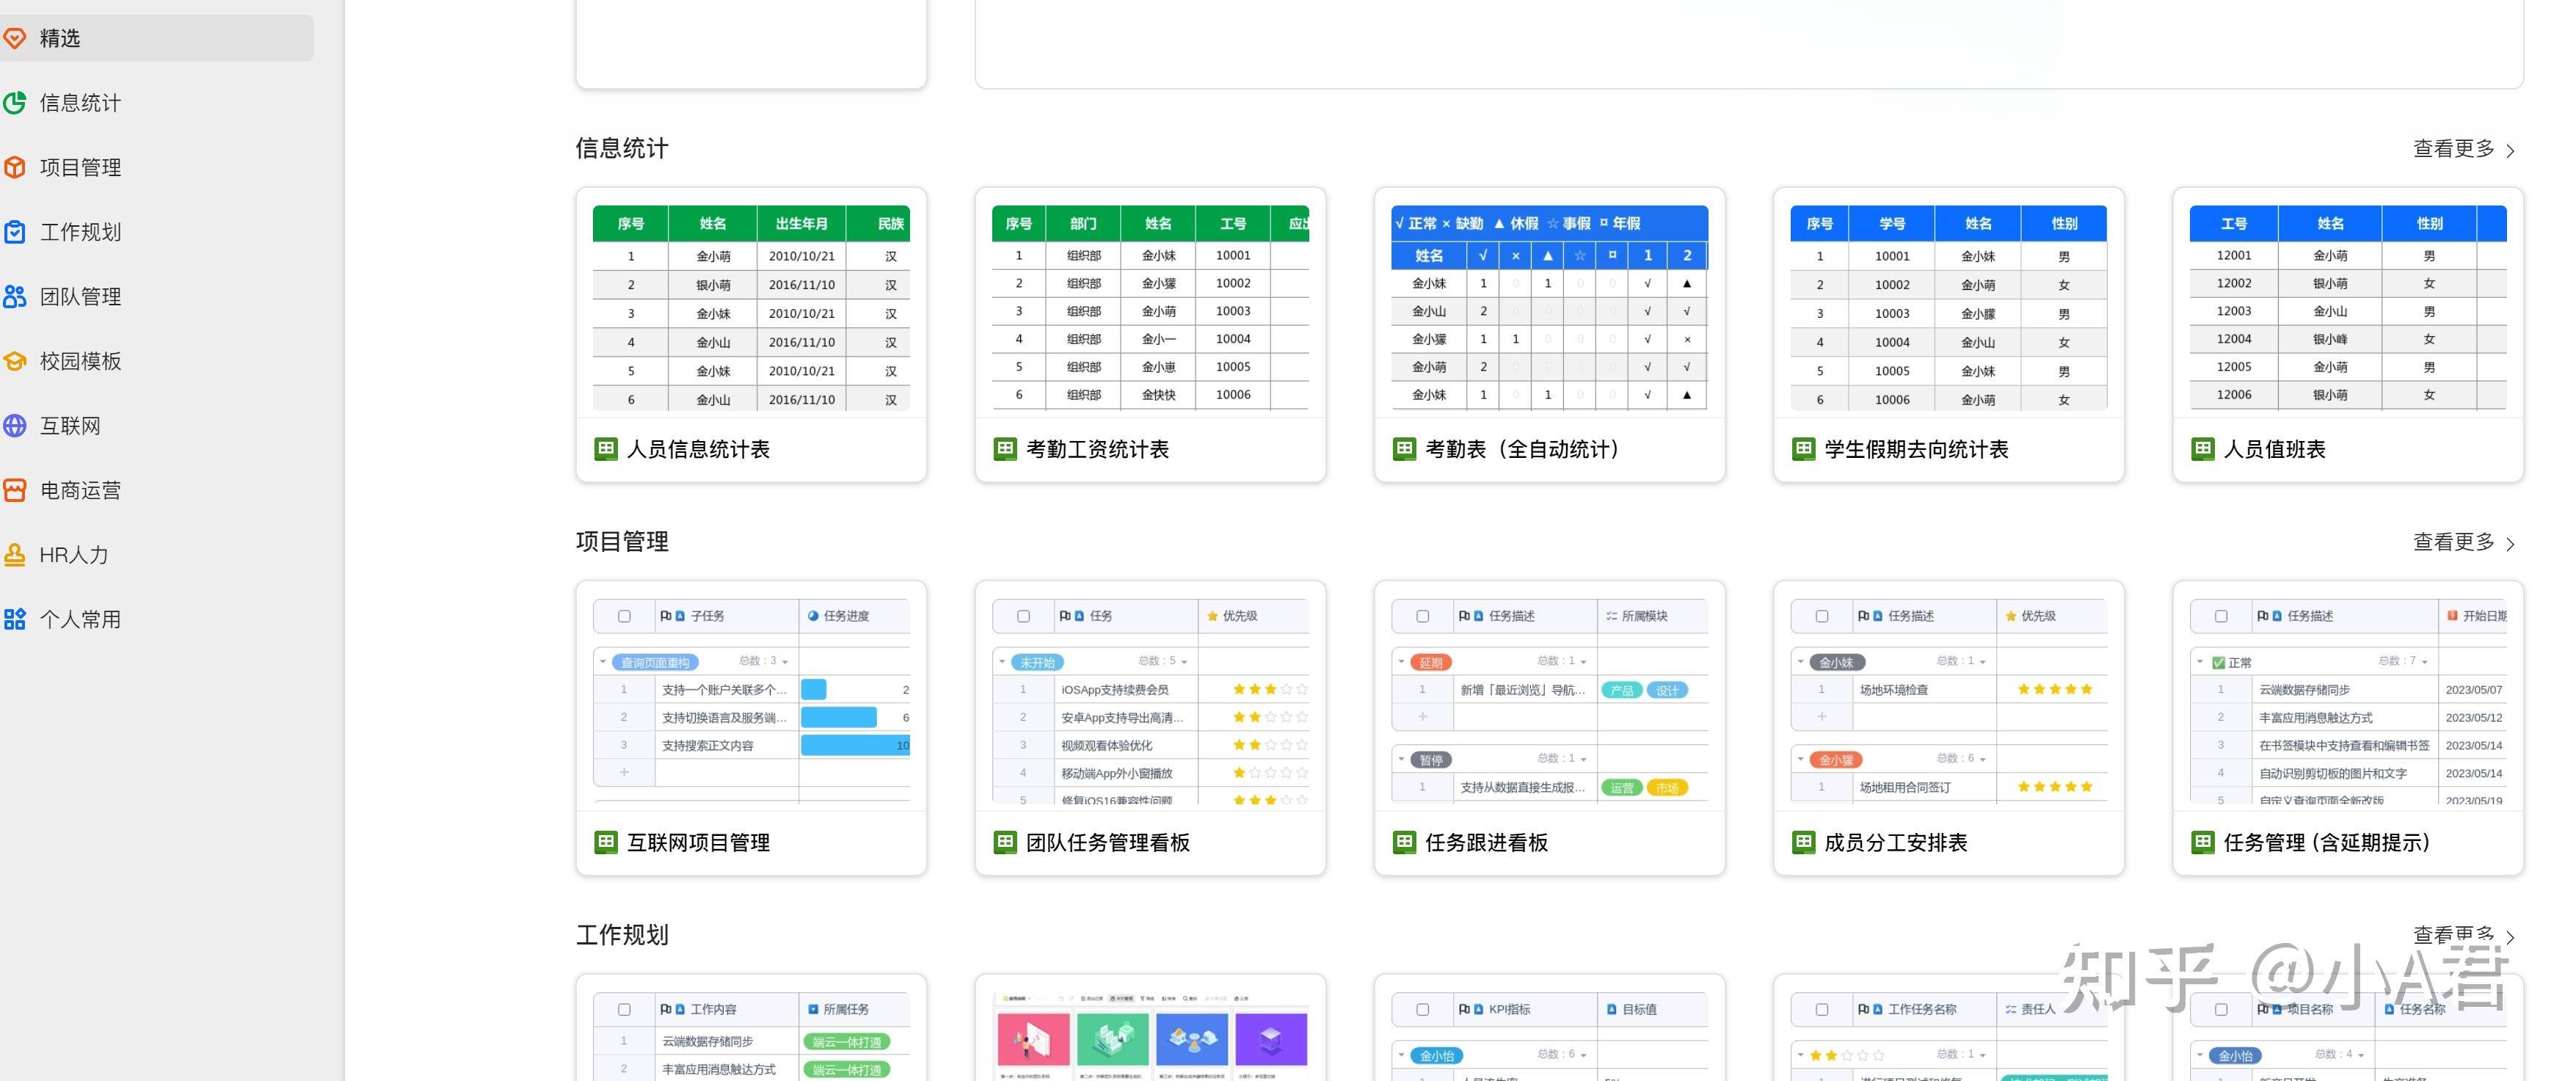Click the 工作规划 clipboard icon
2576x1081 pixels.
pos(14,232)
